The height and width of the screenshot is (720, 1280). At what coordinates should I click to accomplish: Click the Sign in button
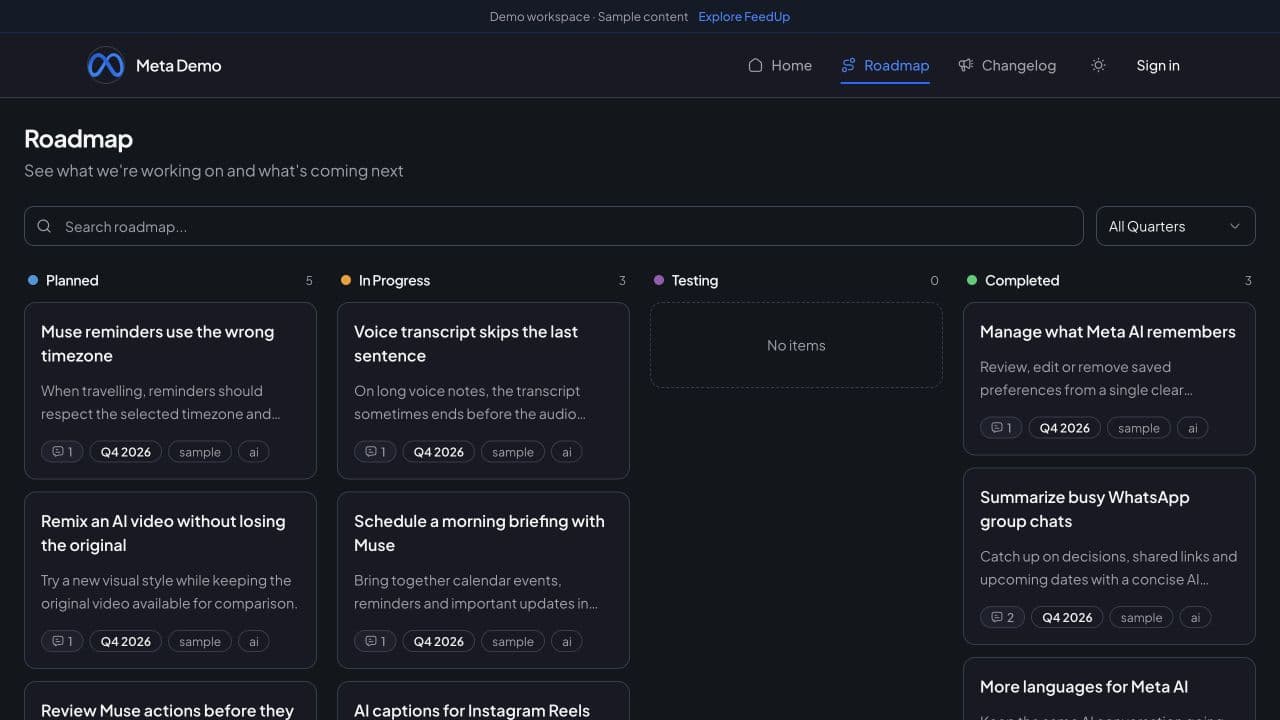(1158, 65)
